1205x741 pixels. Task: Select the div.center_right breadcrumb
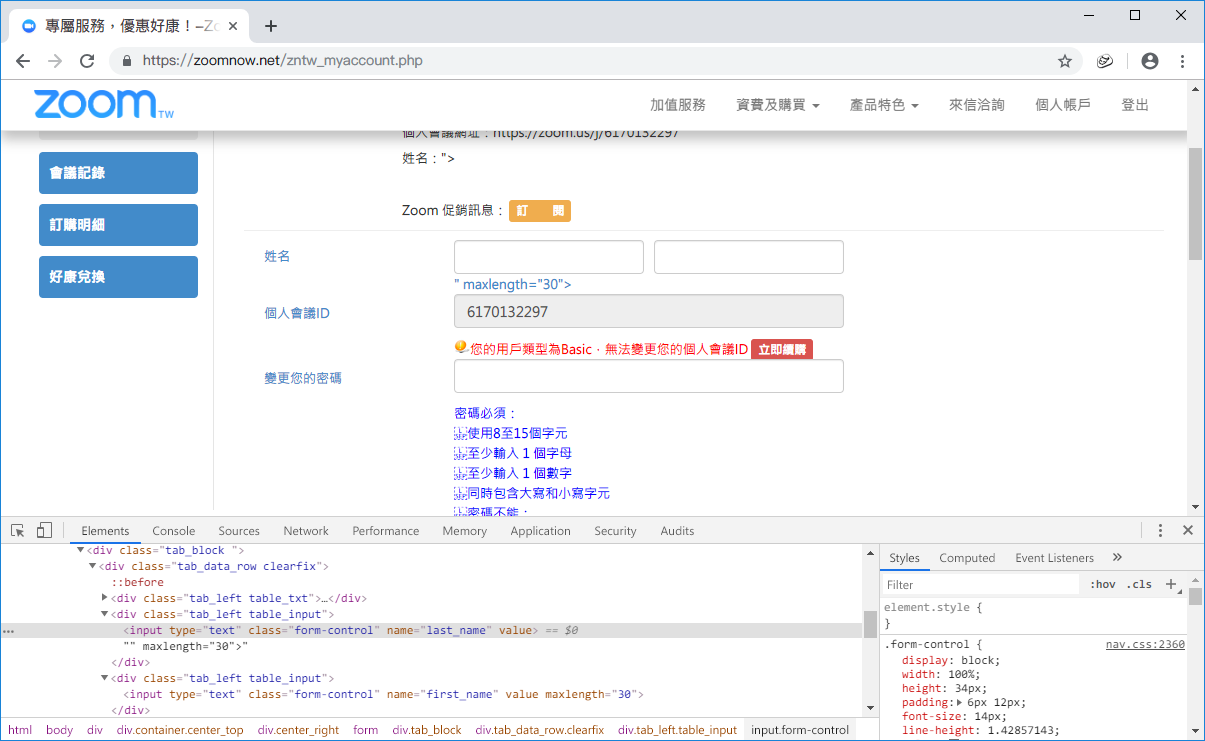tap(298, 730)
